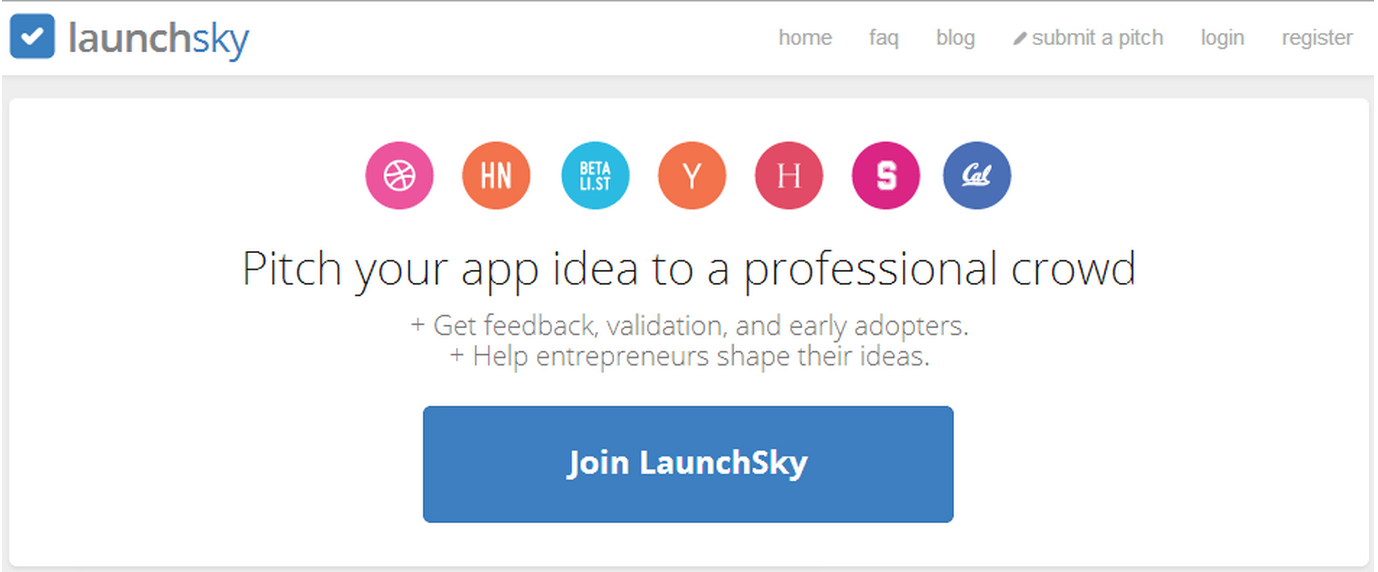Screen dimensions: 1378x572
Task: Click the magenta Stanford S icon
Action: pos(886,176)
